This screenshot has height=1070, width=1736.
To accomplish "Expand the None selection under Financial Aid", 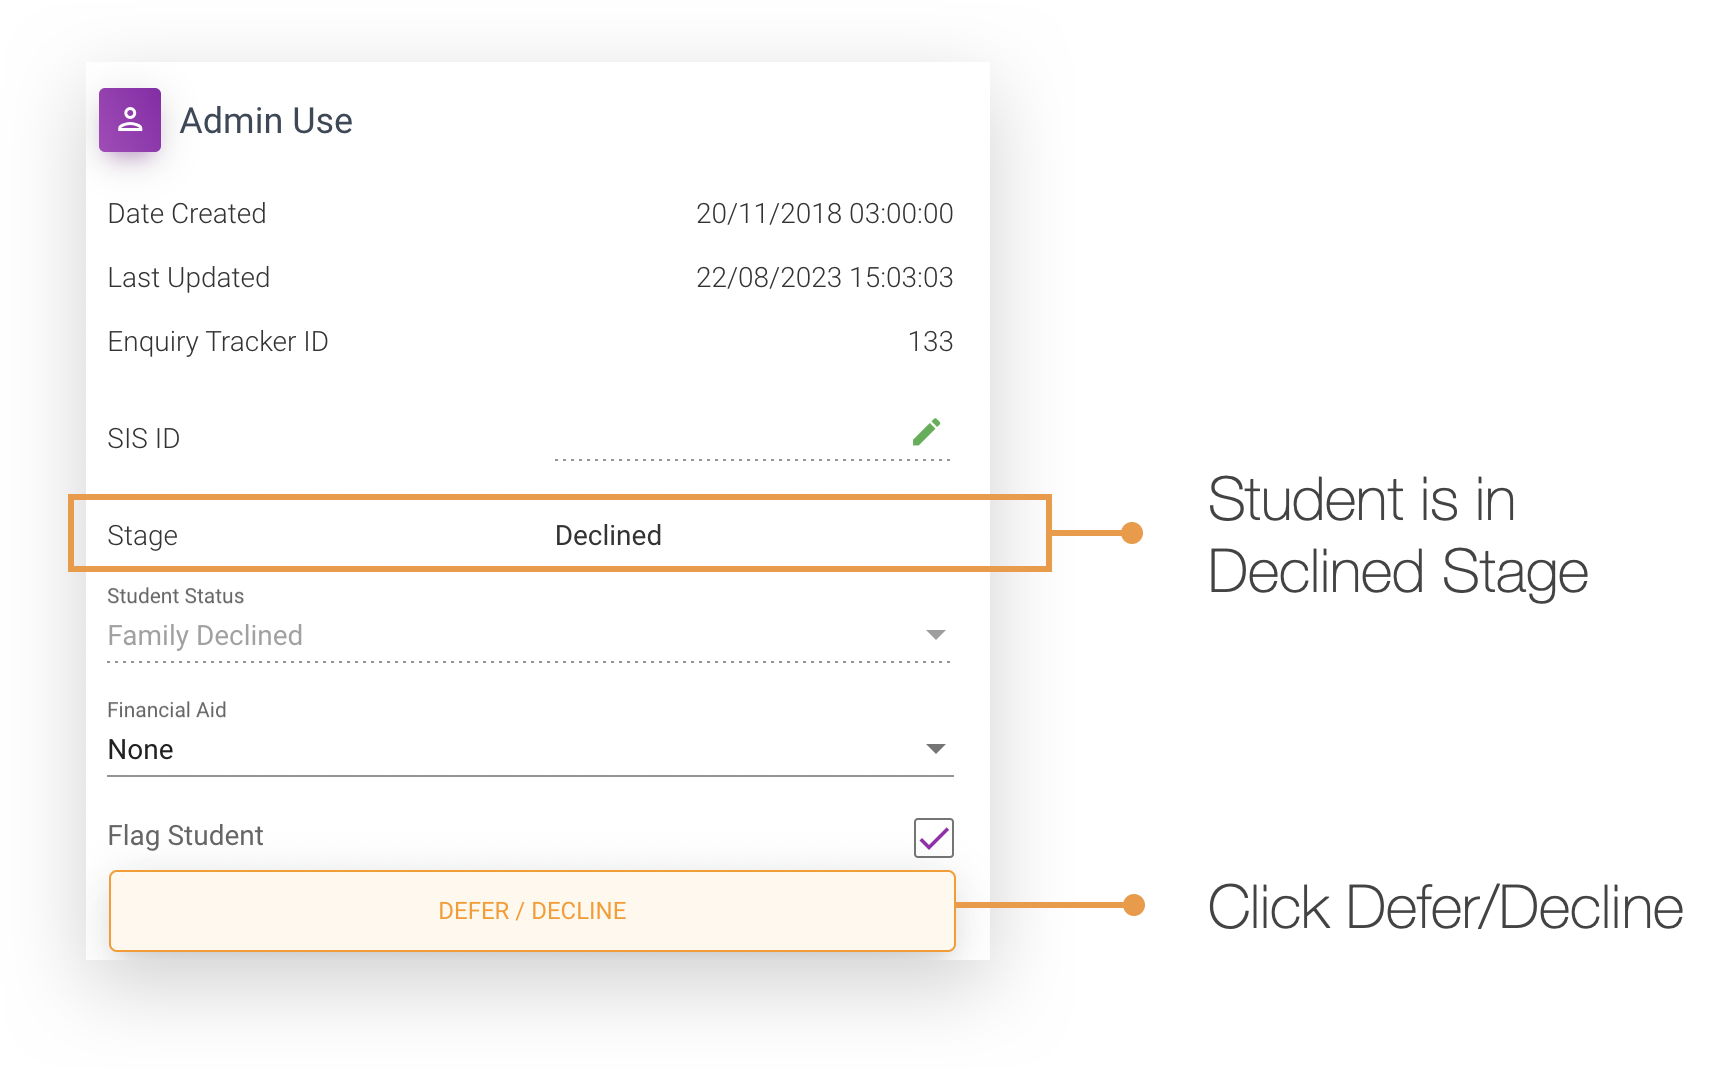I will point(934,748).
